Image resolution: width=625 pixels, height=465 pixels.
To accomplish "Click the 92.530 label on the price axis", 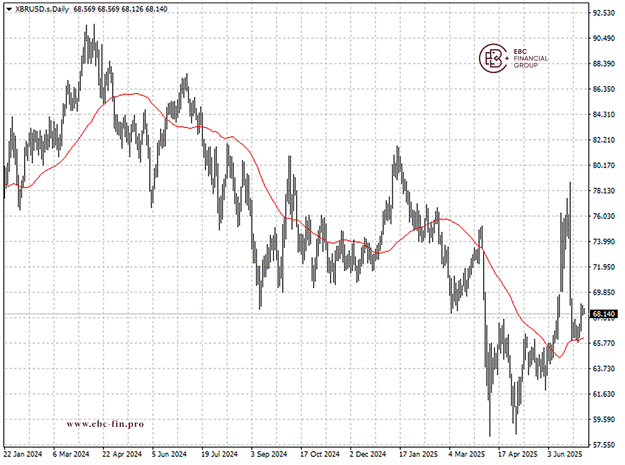I will pos(603,13).
